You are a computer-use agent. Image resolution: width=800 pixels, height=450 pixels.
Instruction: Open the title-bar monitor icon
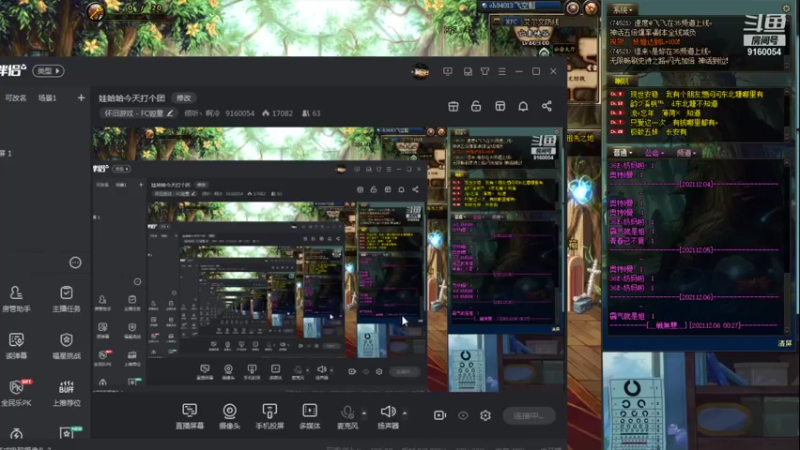[x=447, y=71]
